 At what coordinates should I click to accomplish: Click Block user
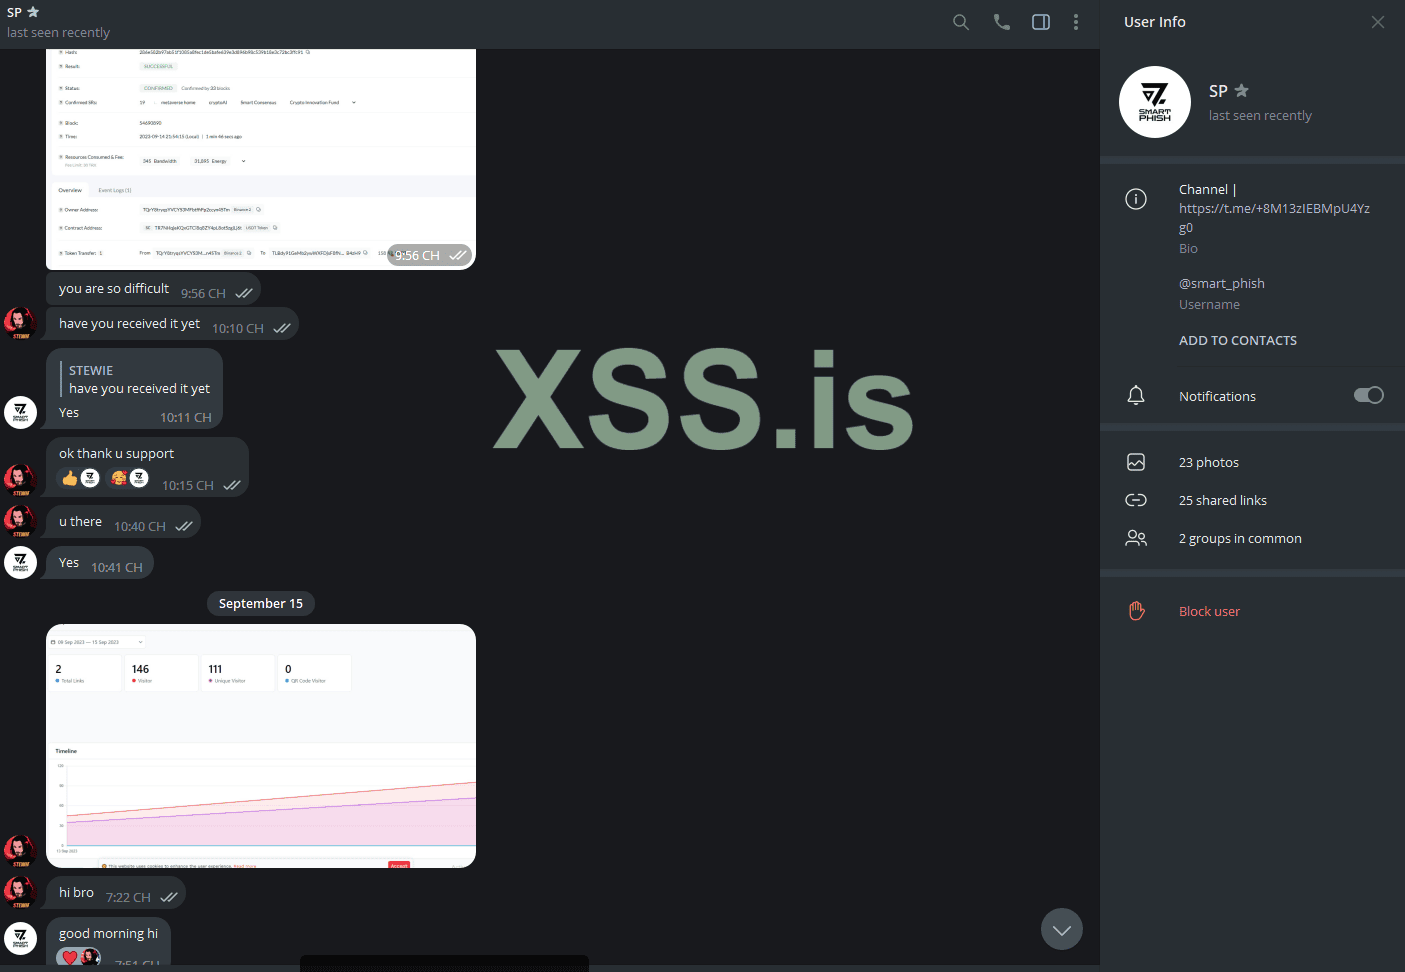pos(1209,611)
